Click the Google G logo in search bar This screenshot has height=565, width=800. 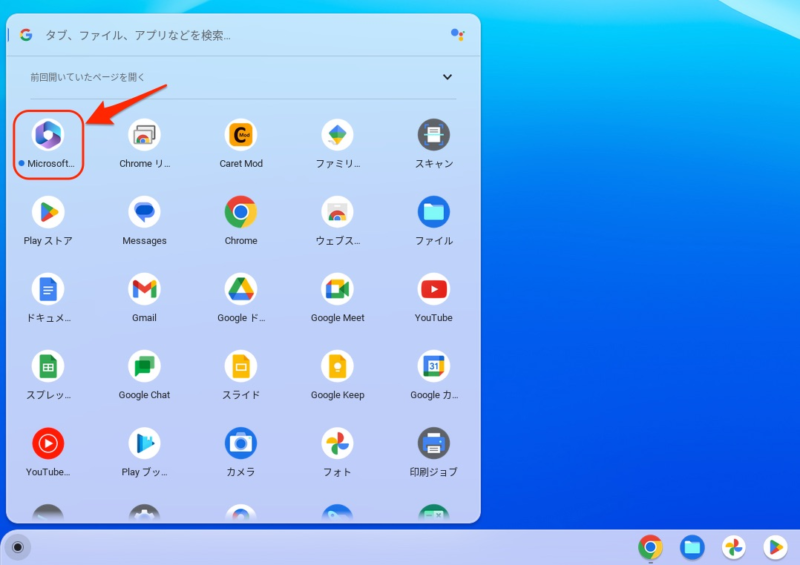pos(26,35)
